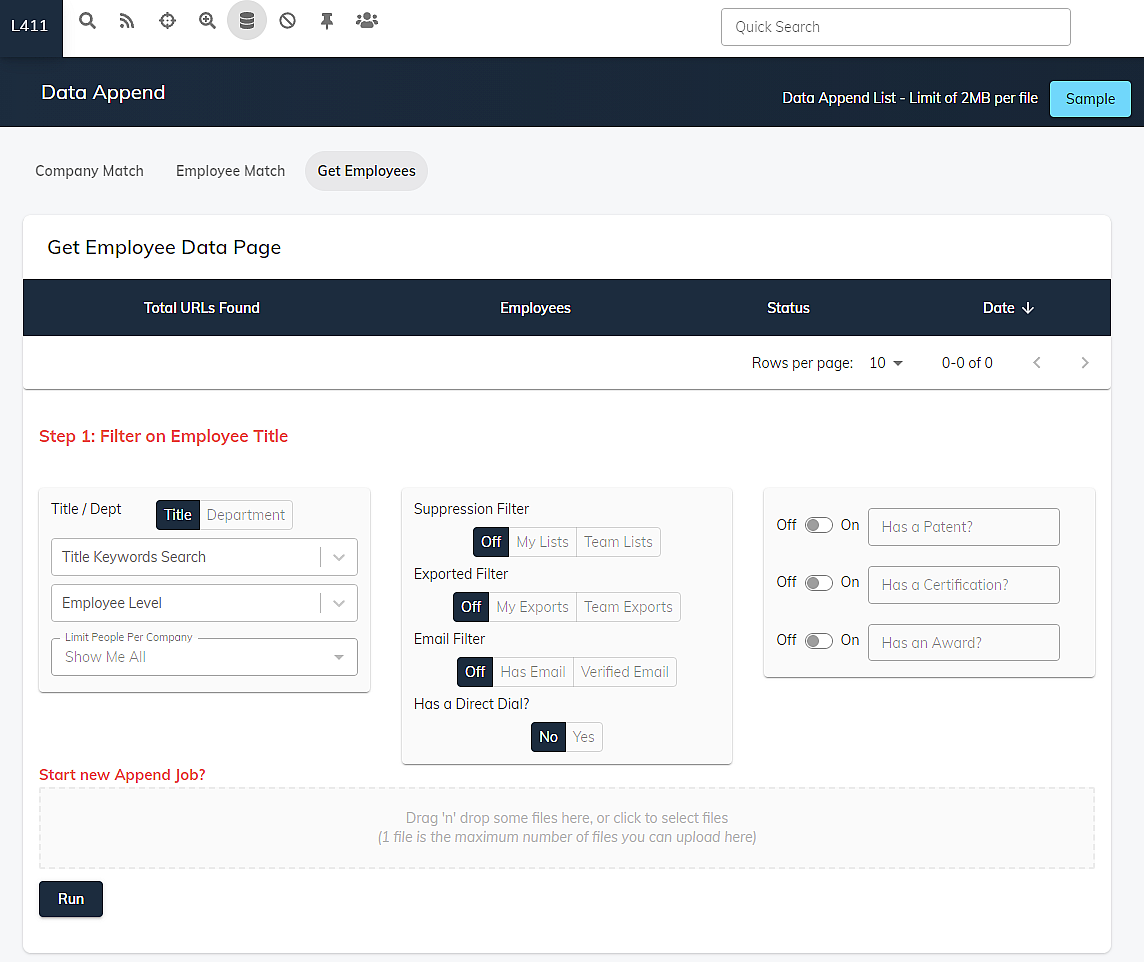Image resolution: width=1144 pixels, height=962 pixels.
Task: Select Verified Email in Email Filter
Action: pos(625,672)
